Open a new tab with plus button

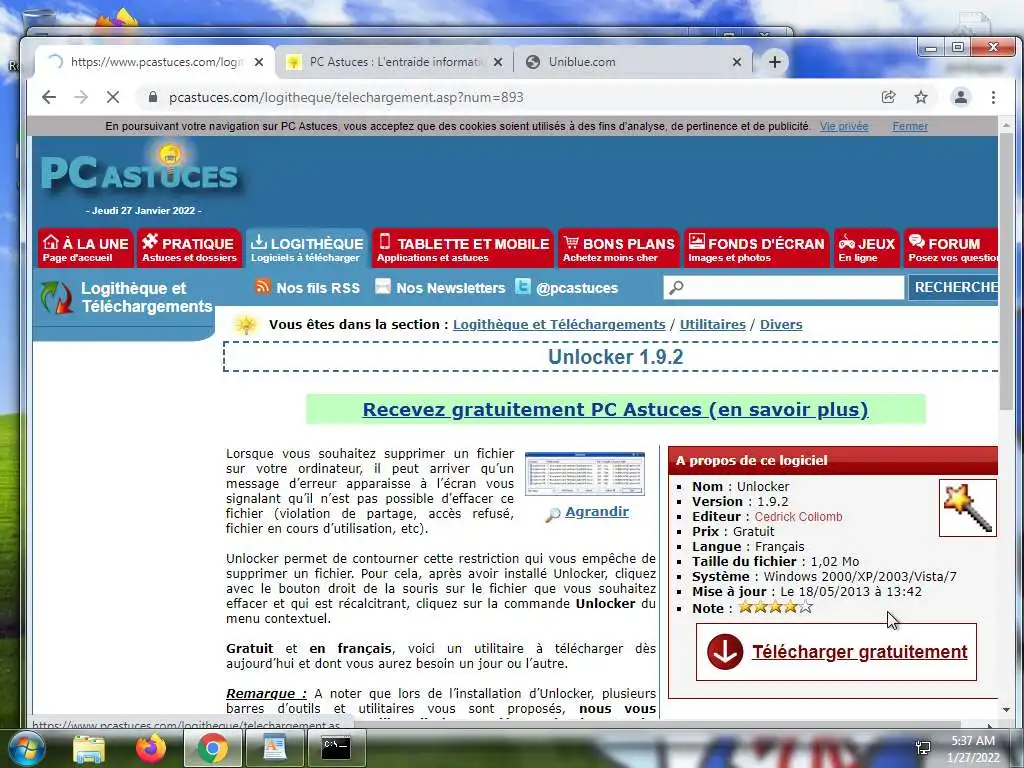pyautogui.click(x=775, y=62)
